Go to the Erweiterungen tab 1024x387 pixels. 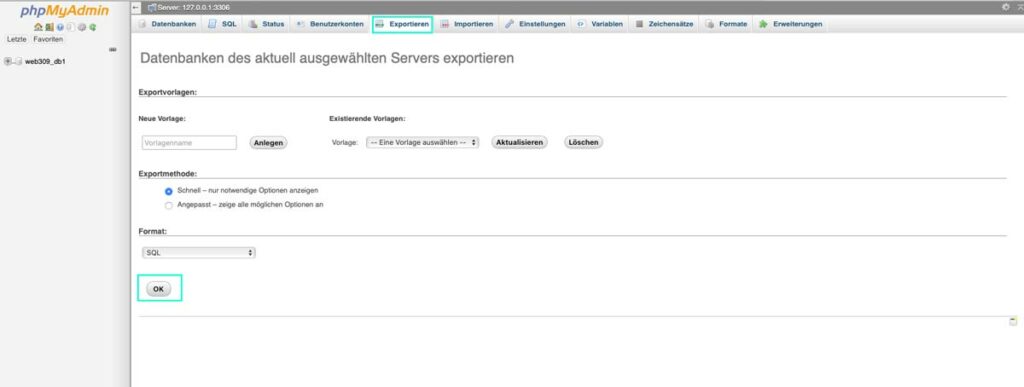[x=790, y=24]
